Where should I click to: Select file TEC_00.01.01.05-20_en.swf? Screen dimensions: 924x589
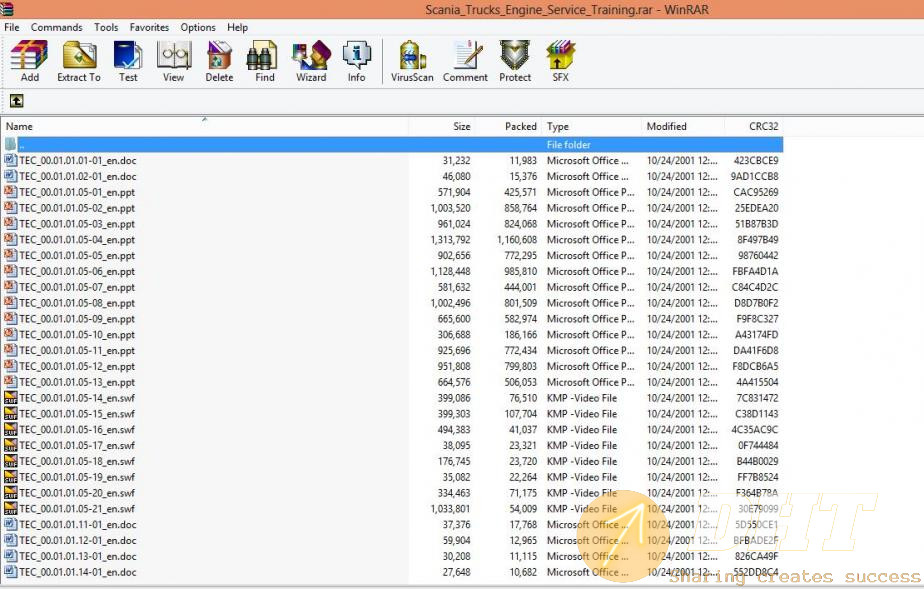[392, 493]
